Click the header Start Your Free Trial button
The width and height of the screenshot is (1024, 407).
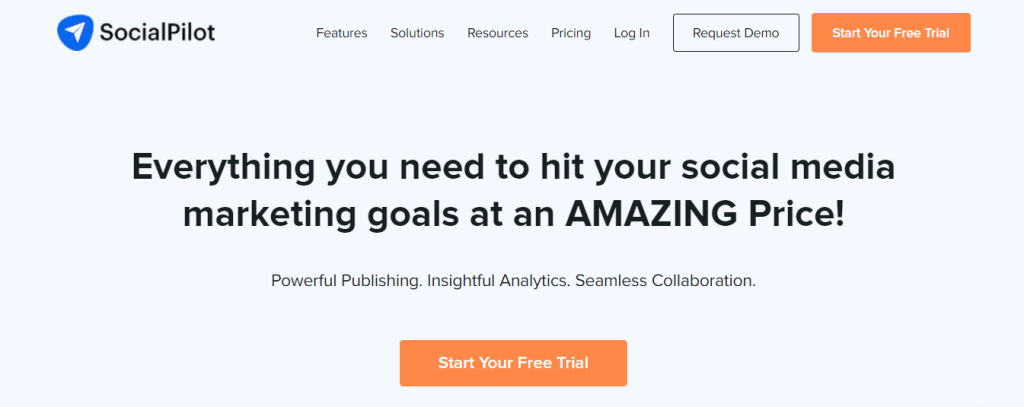(x=891, y=33)
